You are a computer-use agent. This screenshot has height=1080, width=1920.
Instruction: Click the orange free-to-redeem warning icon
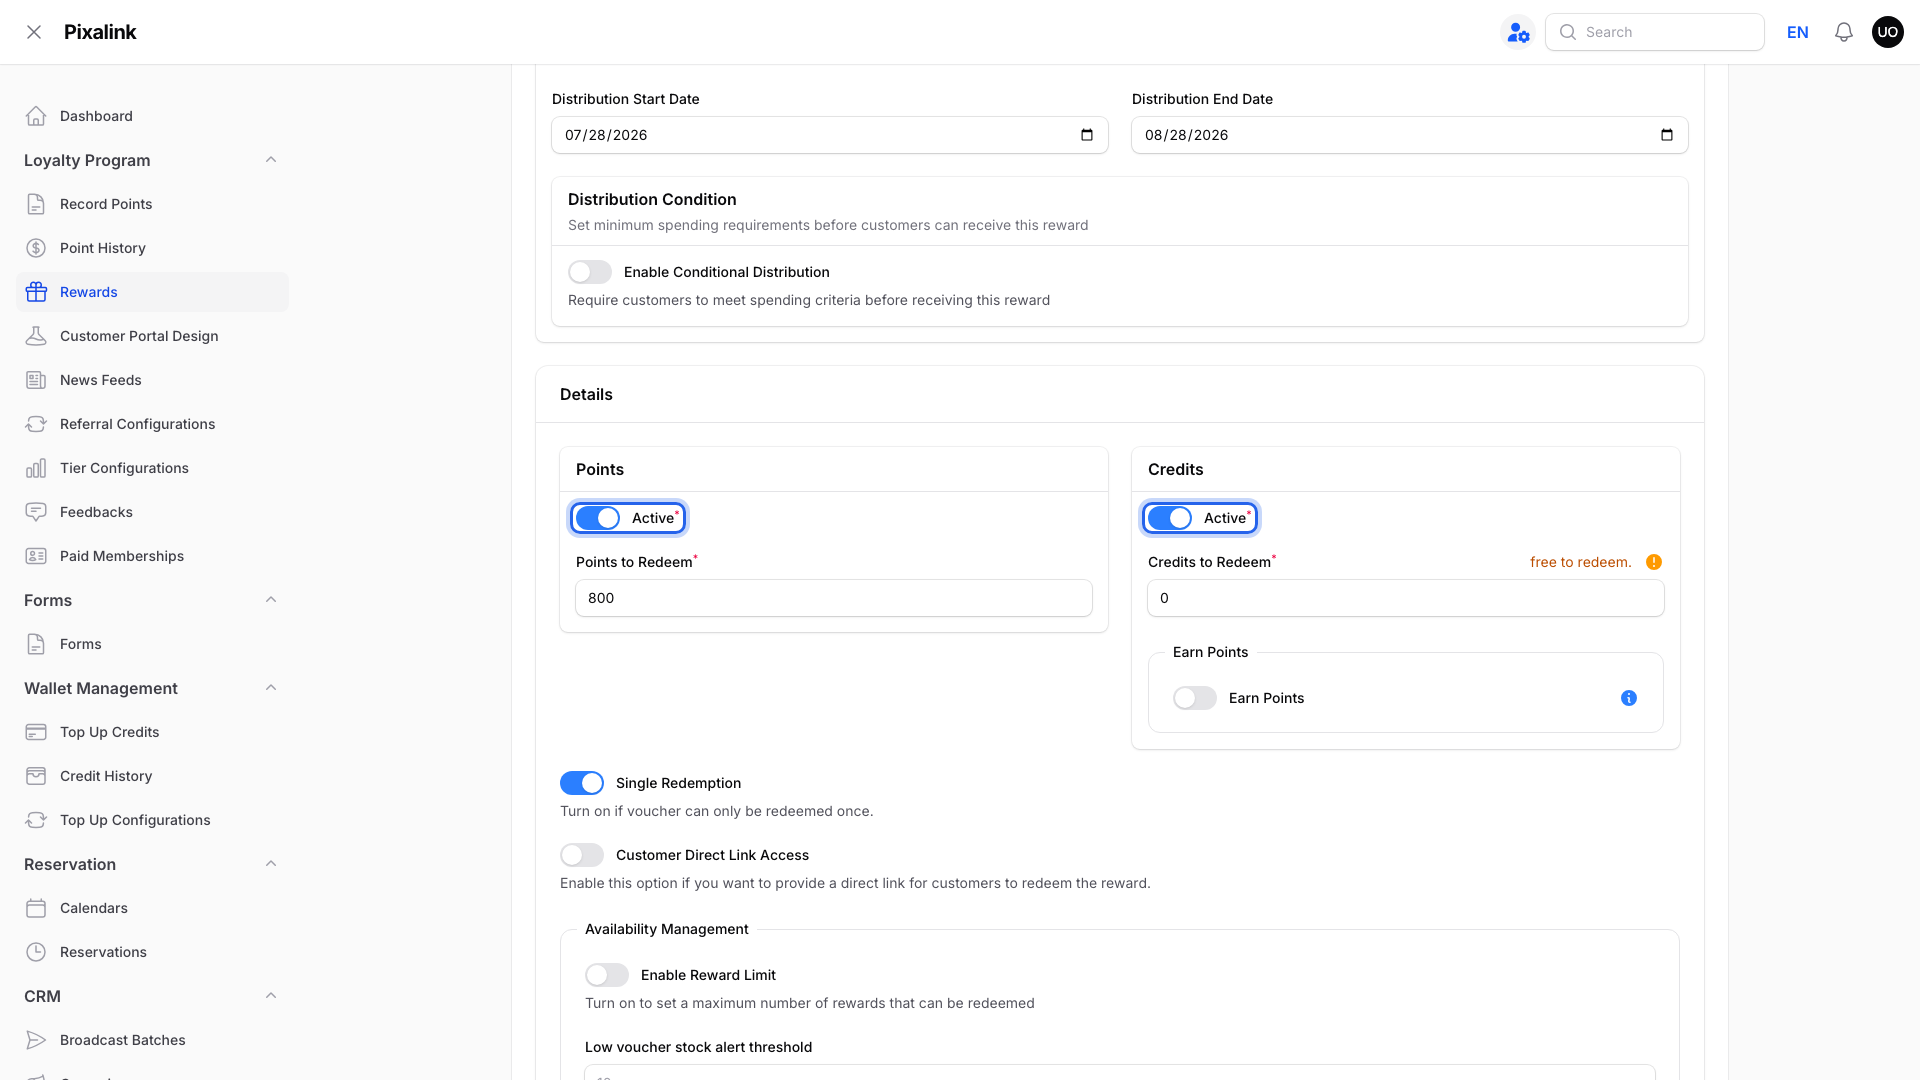click(x=1654, y=562)
